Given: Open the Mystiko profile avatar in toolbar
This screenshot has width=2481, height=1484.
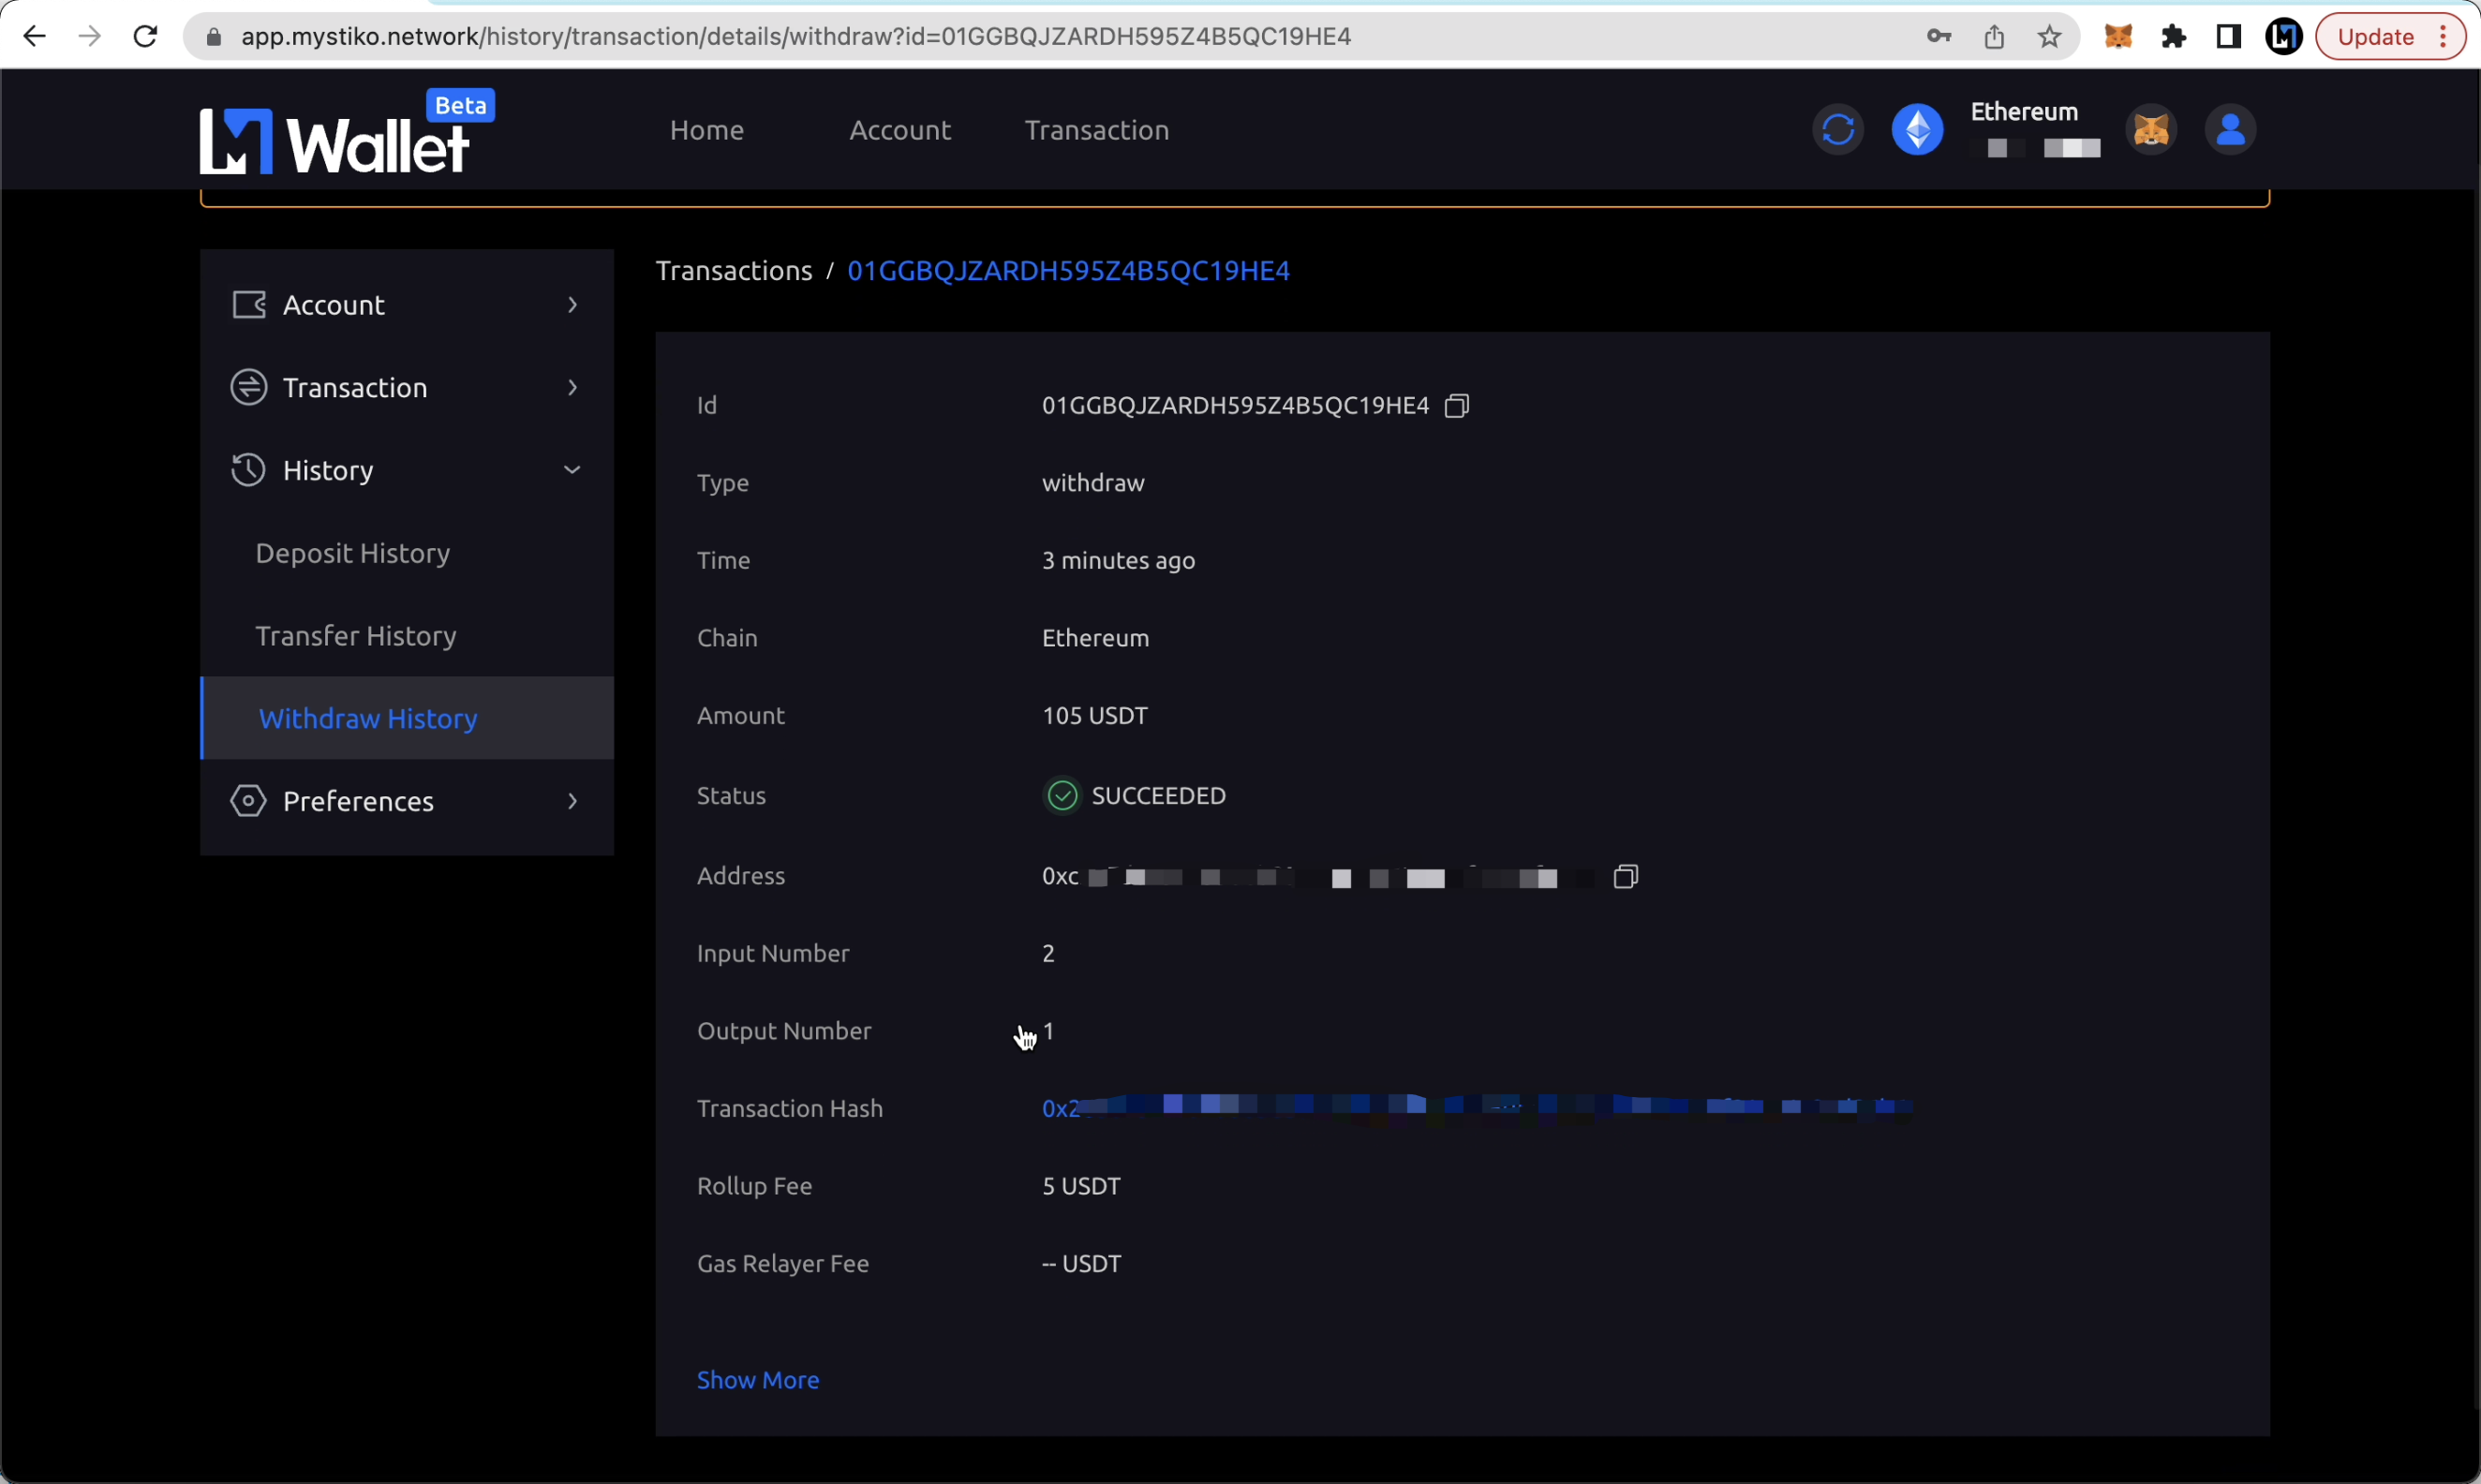Looking at the screenshot, I should (x=2284, y=37).
